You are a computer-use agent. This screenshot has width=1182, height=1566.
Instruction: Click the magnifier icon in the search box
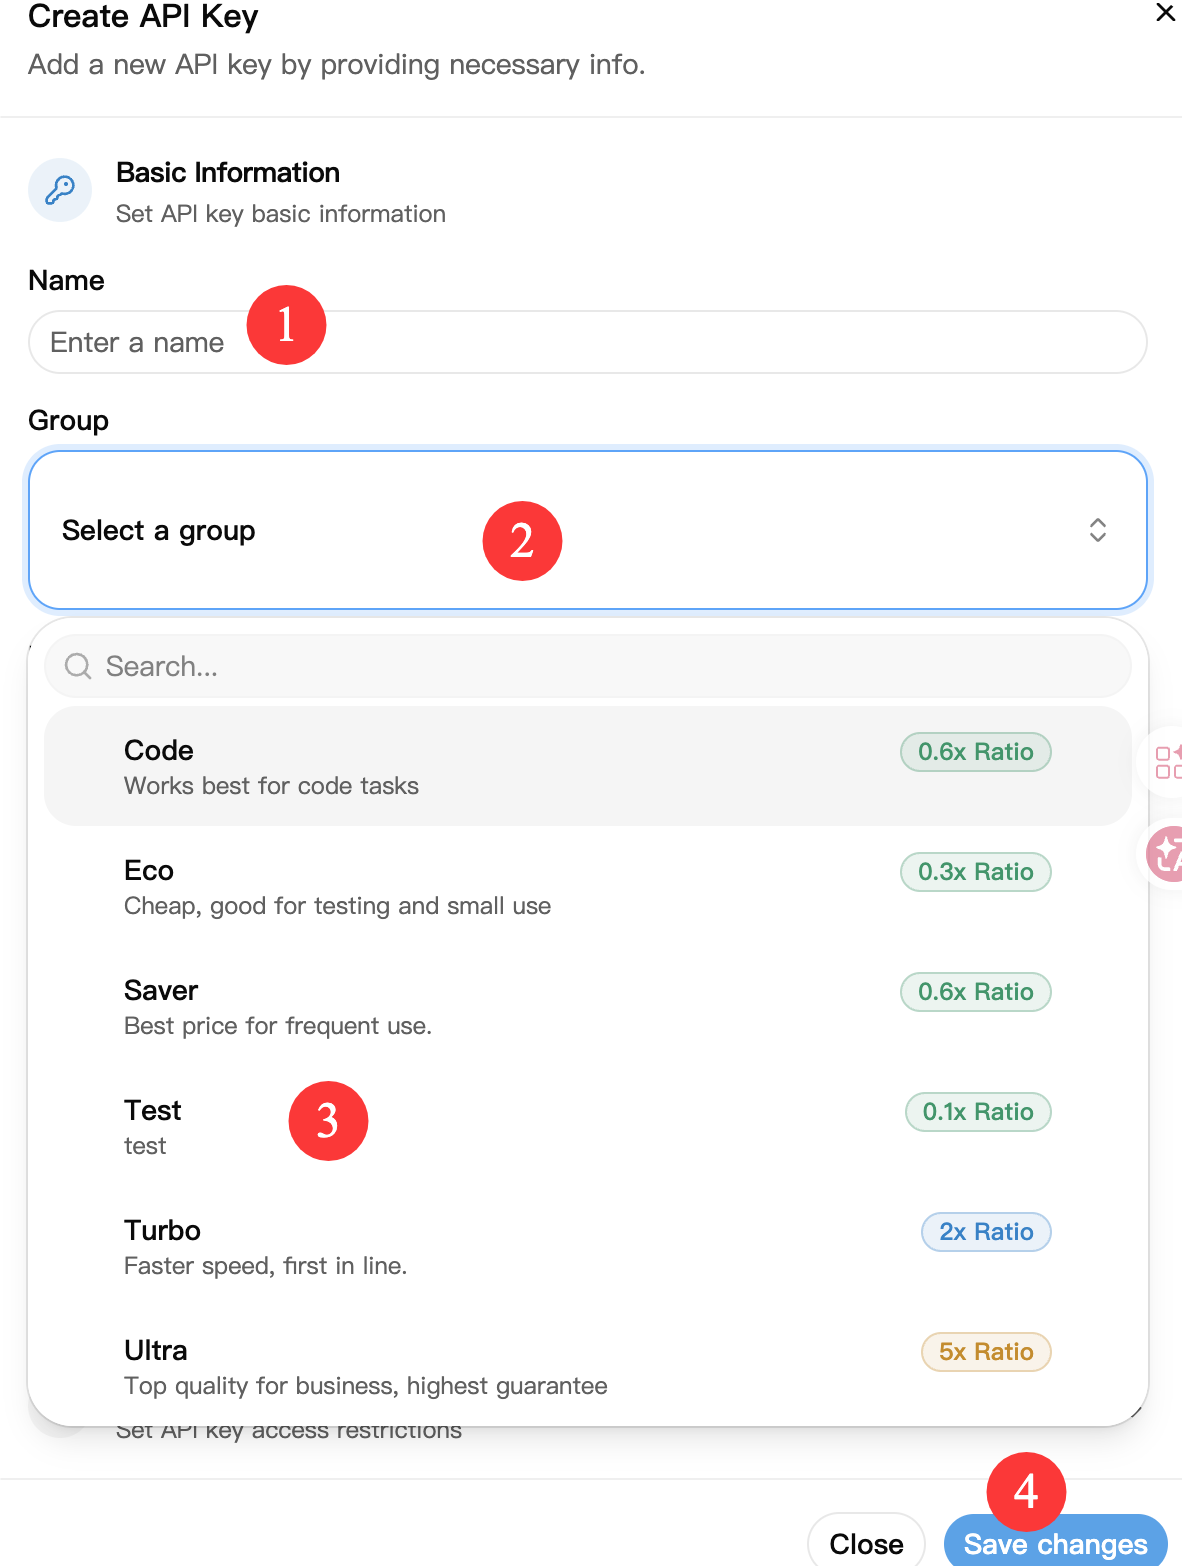[78, 666]
